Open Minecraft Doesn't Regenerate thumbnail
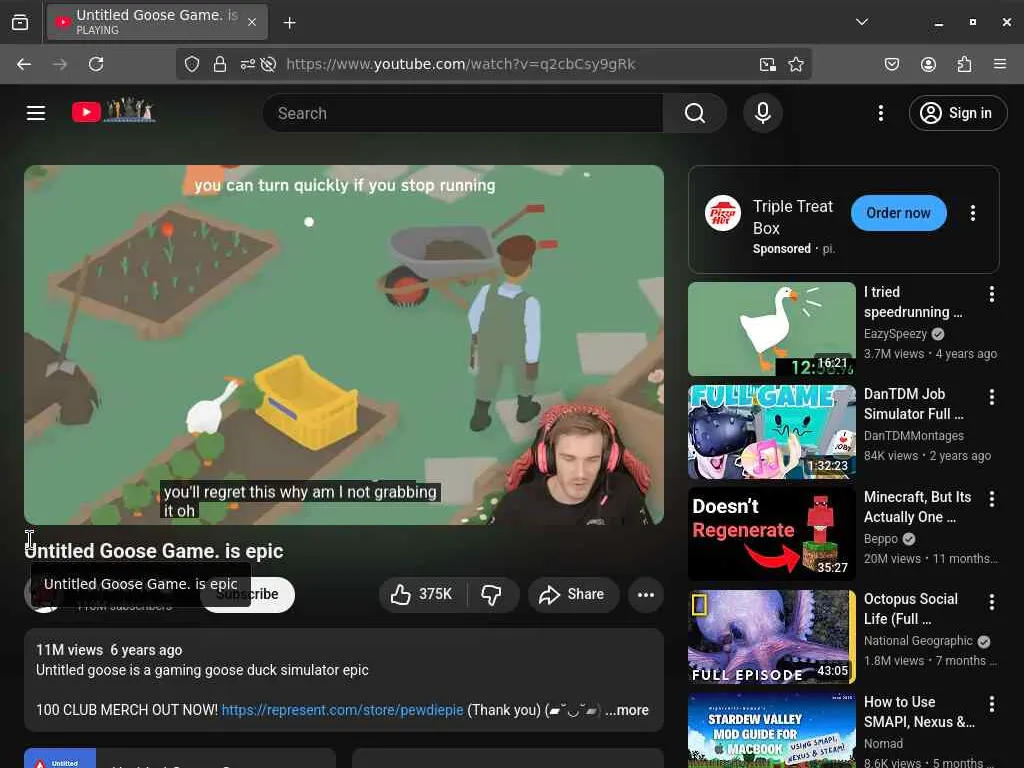Image resolution: width=1024 pixels, height=768 pixels. [x=771, y=534]
